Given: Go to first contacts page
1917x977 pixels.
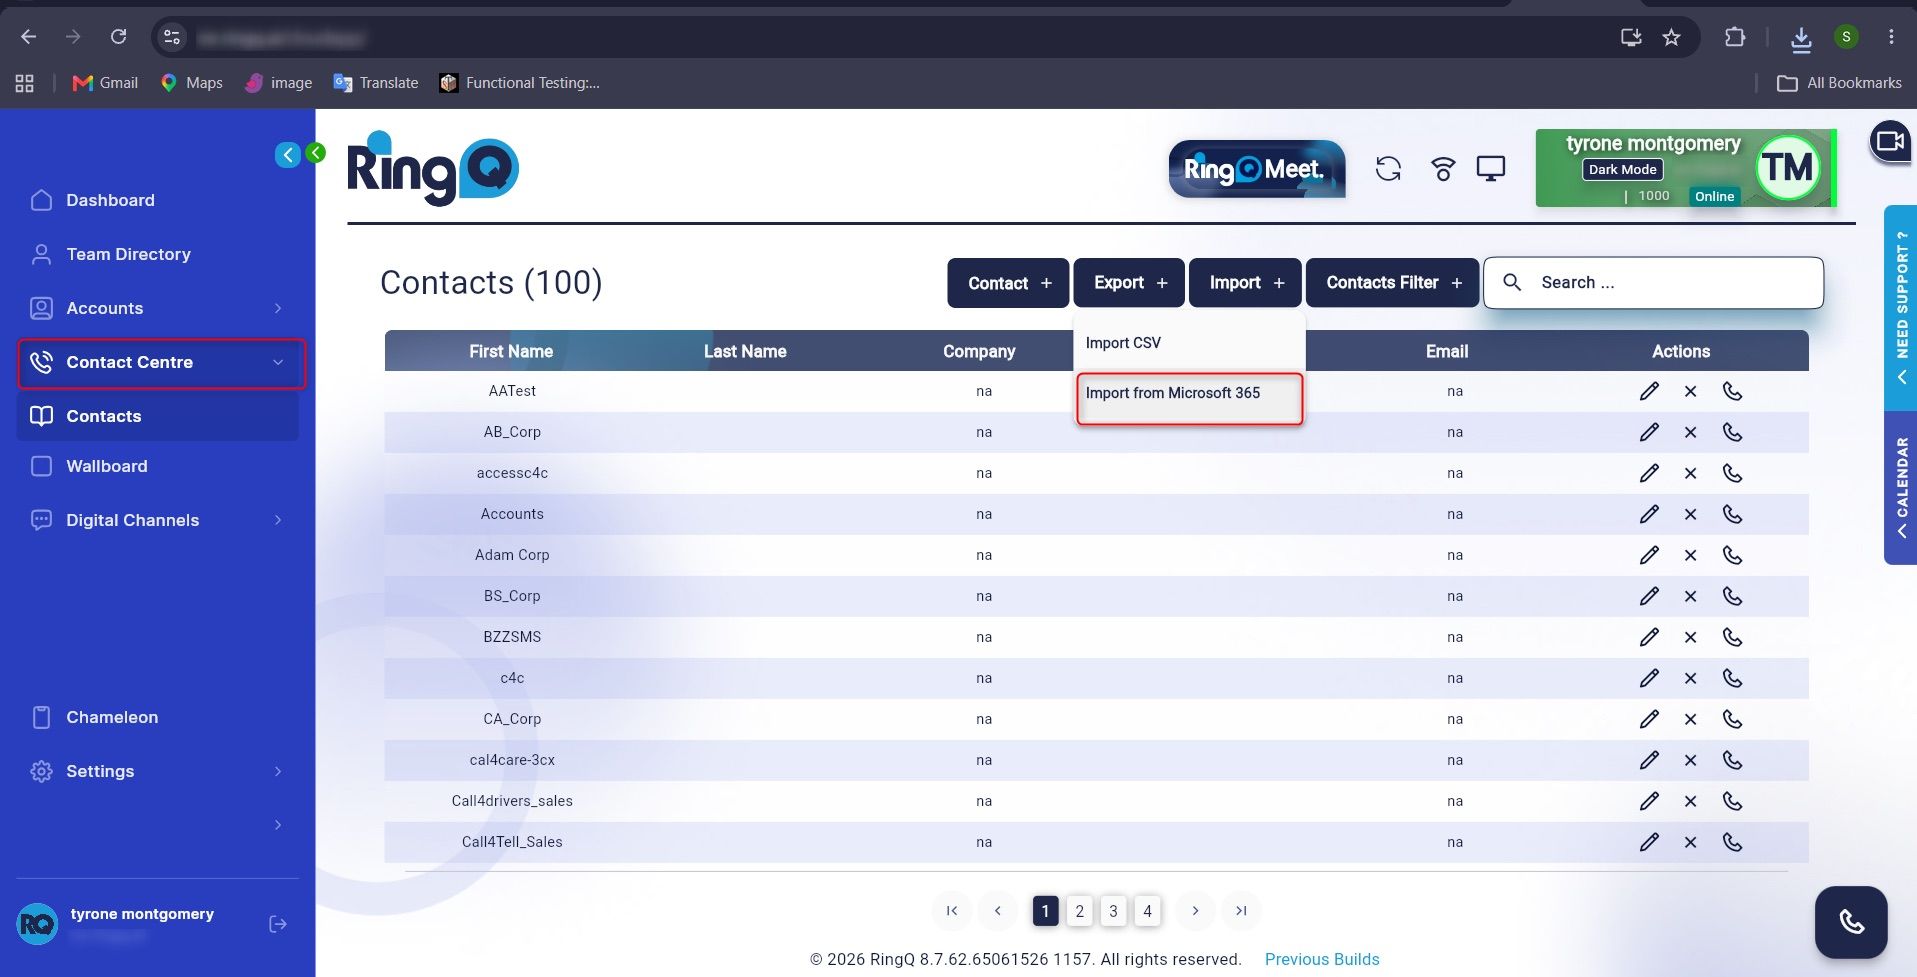Looking at the screenshot, I should (951, 910).
